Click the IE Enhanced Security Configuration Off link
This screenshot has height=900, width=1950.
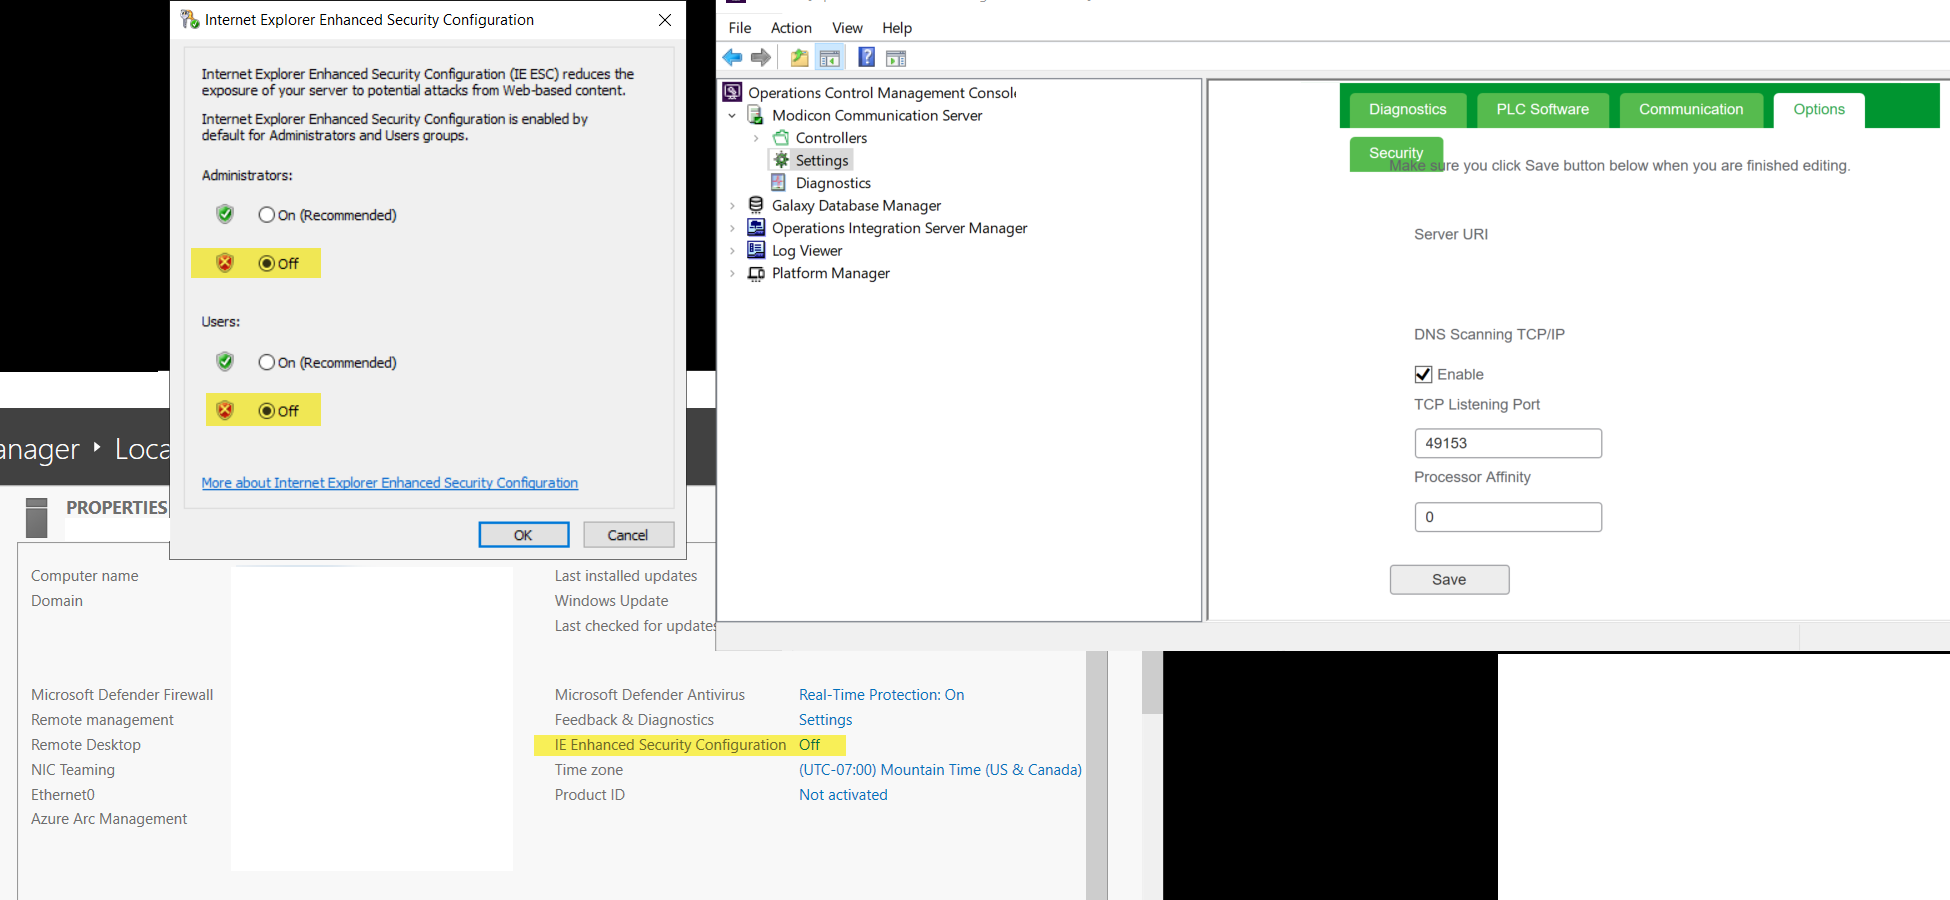click(x=809, y=745)
